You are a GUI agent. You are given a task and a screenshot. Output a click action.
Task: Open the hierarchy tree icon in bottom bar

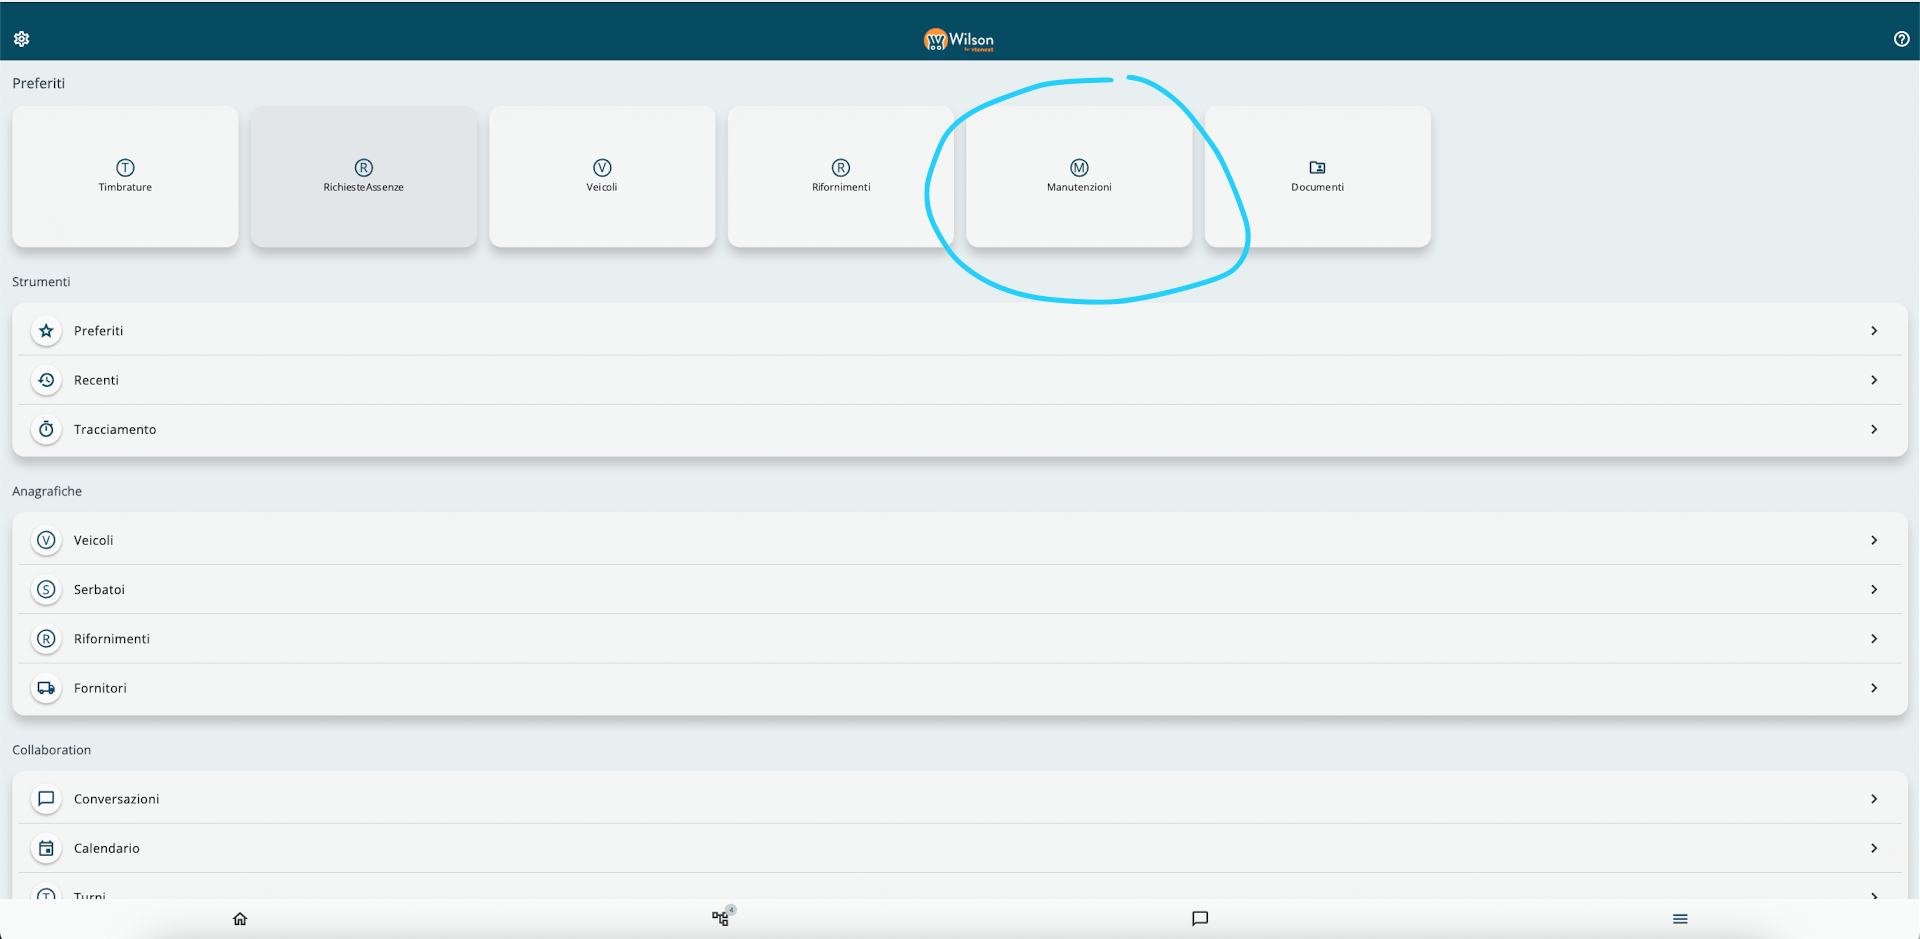pos(720,918)
